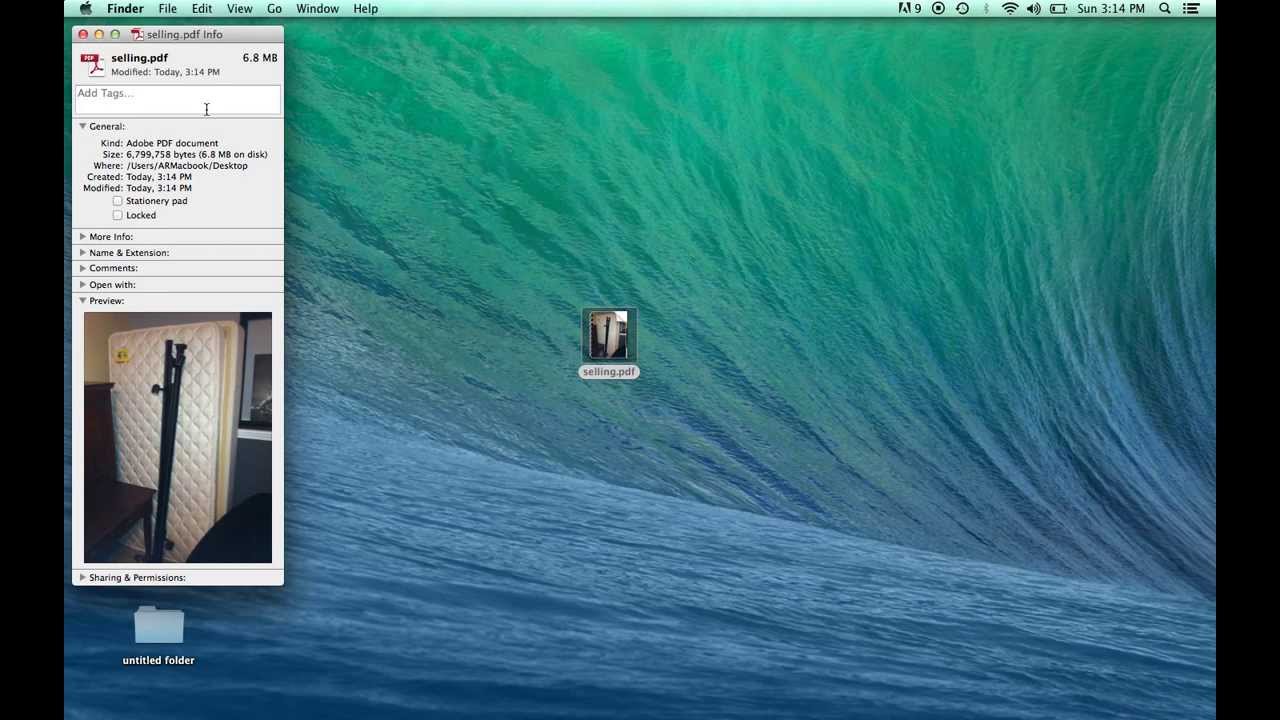Open the Go menu
Screen dimensions: 1280x720
click(274, 9)
